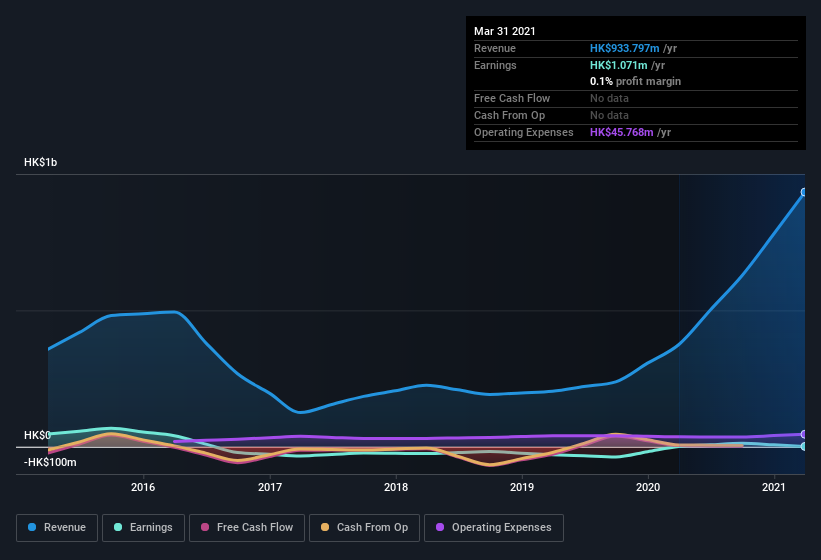The height and width of the screenshot is (560, 821).
Task: Click the Earnings endpoint marker on the chart
Action: [x=804, y=446]
